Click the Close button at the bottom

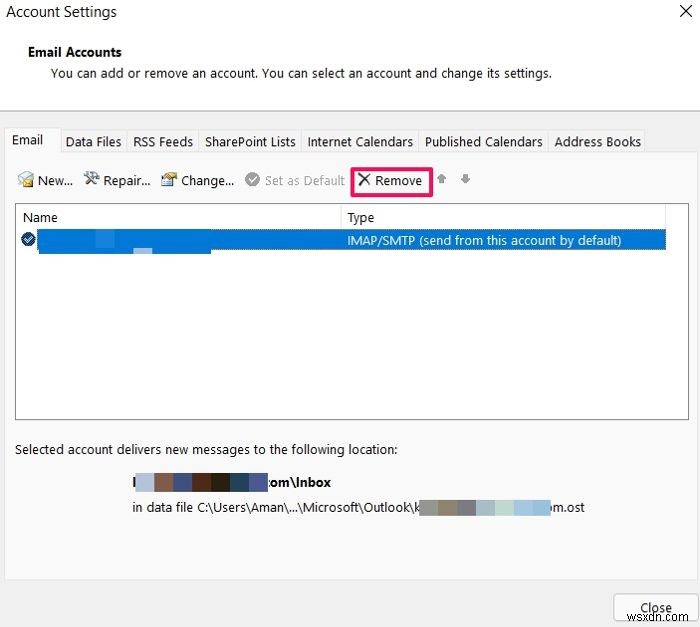pos(655,608)
